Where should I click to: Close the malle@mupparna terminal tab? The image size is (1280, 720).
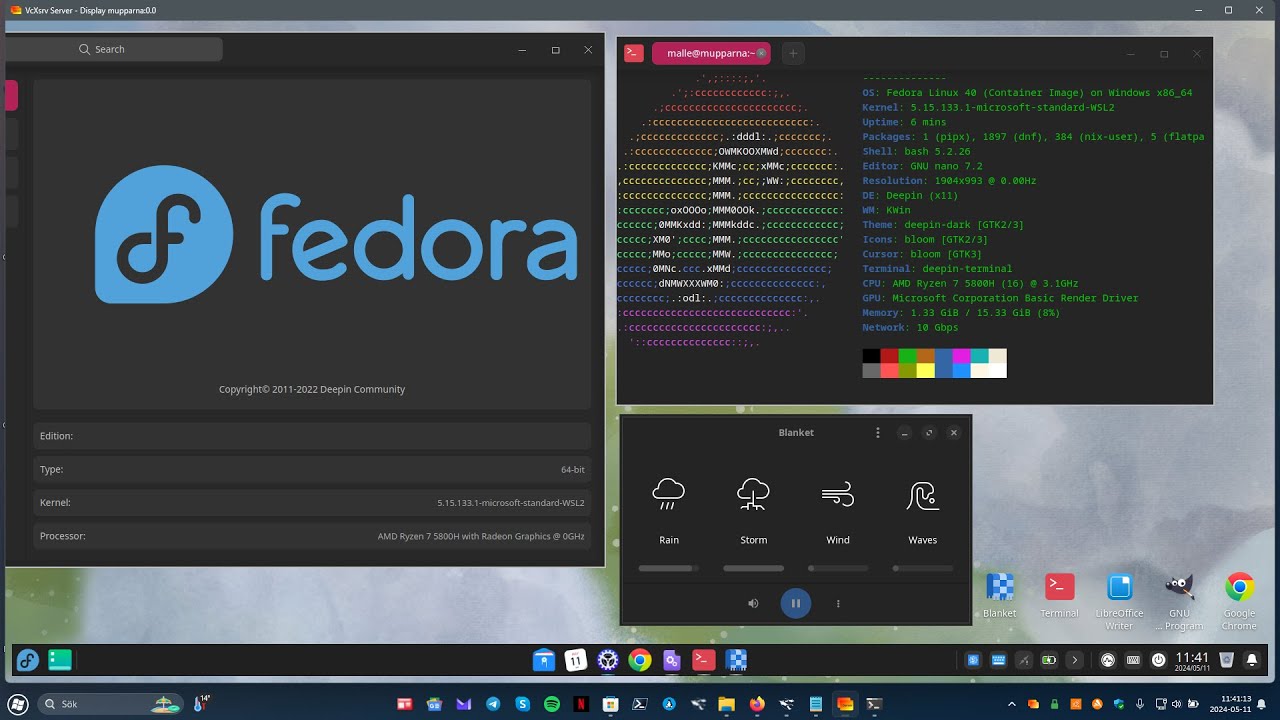(761, 54)
